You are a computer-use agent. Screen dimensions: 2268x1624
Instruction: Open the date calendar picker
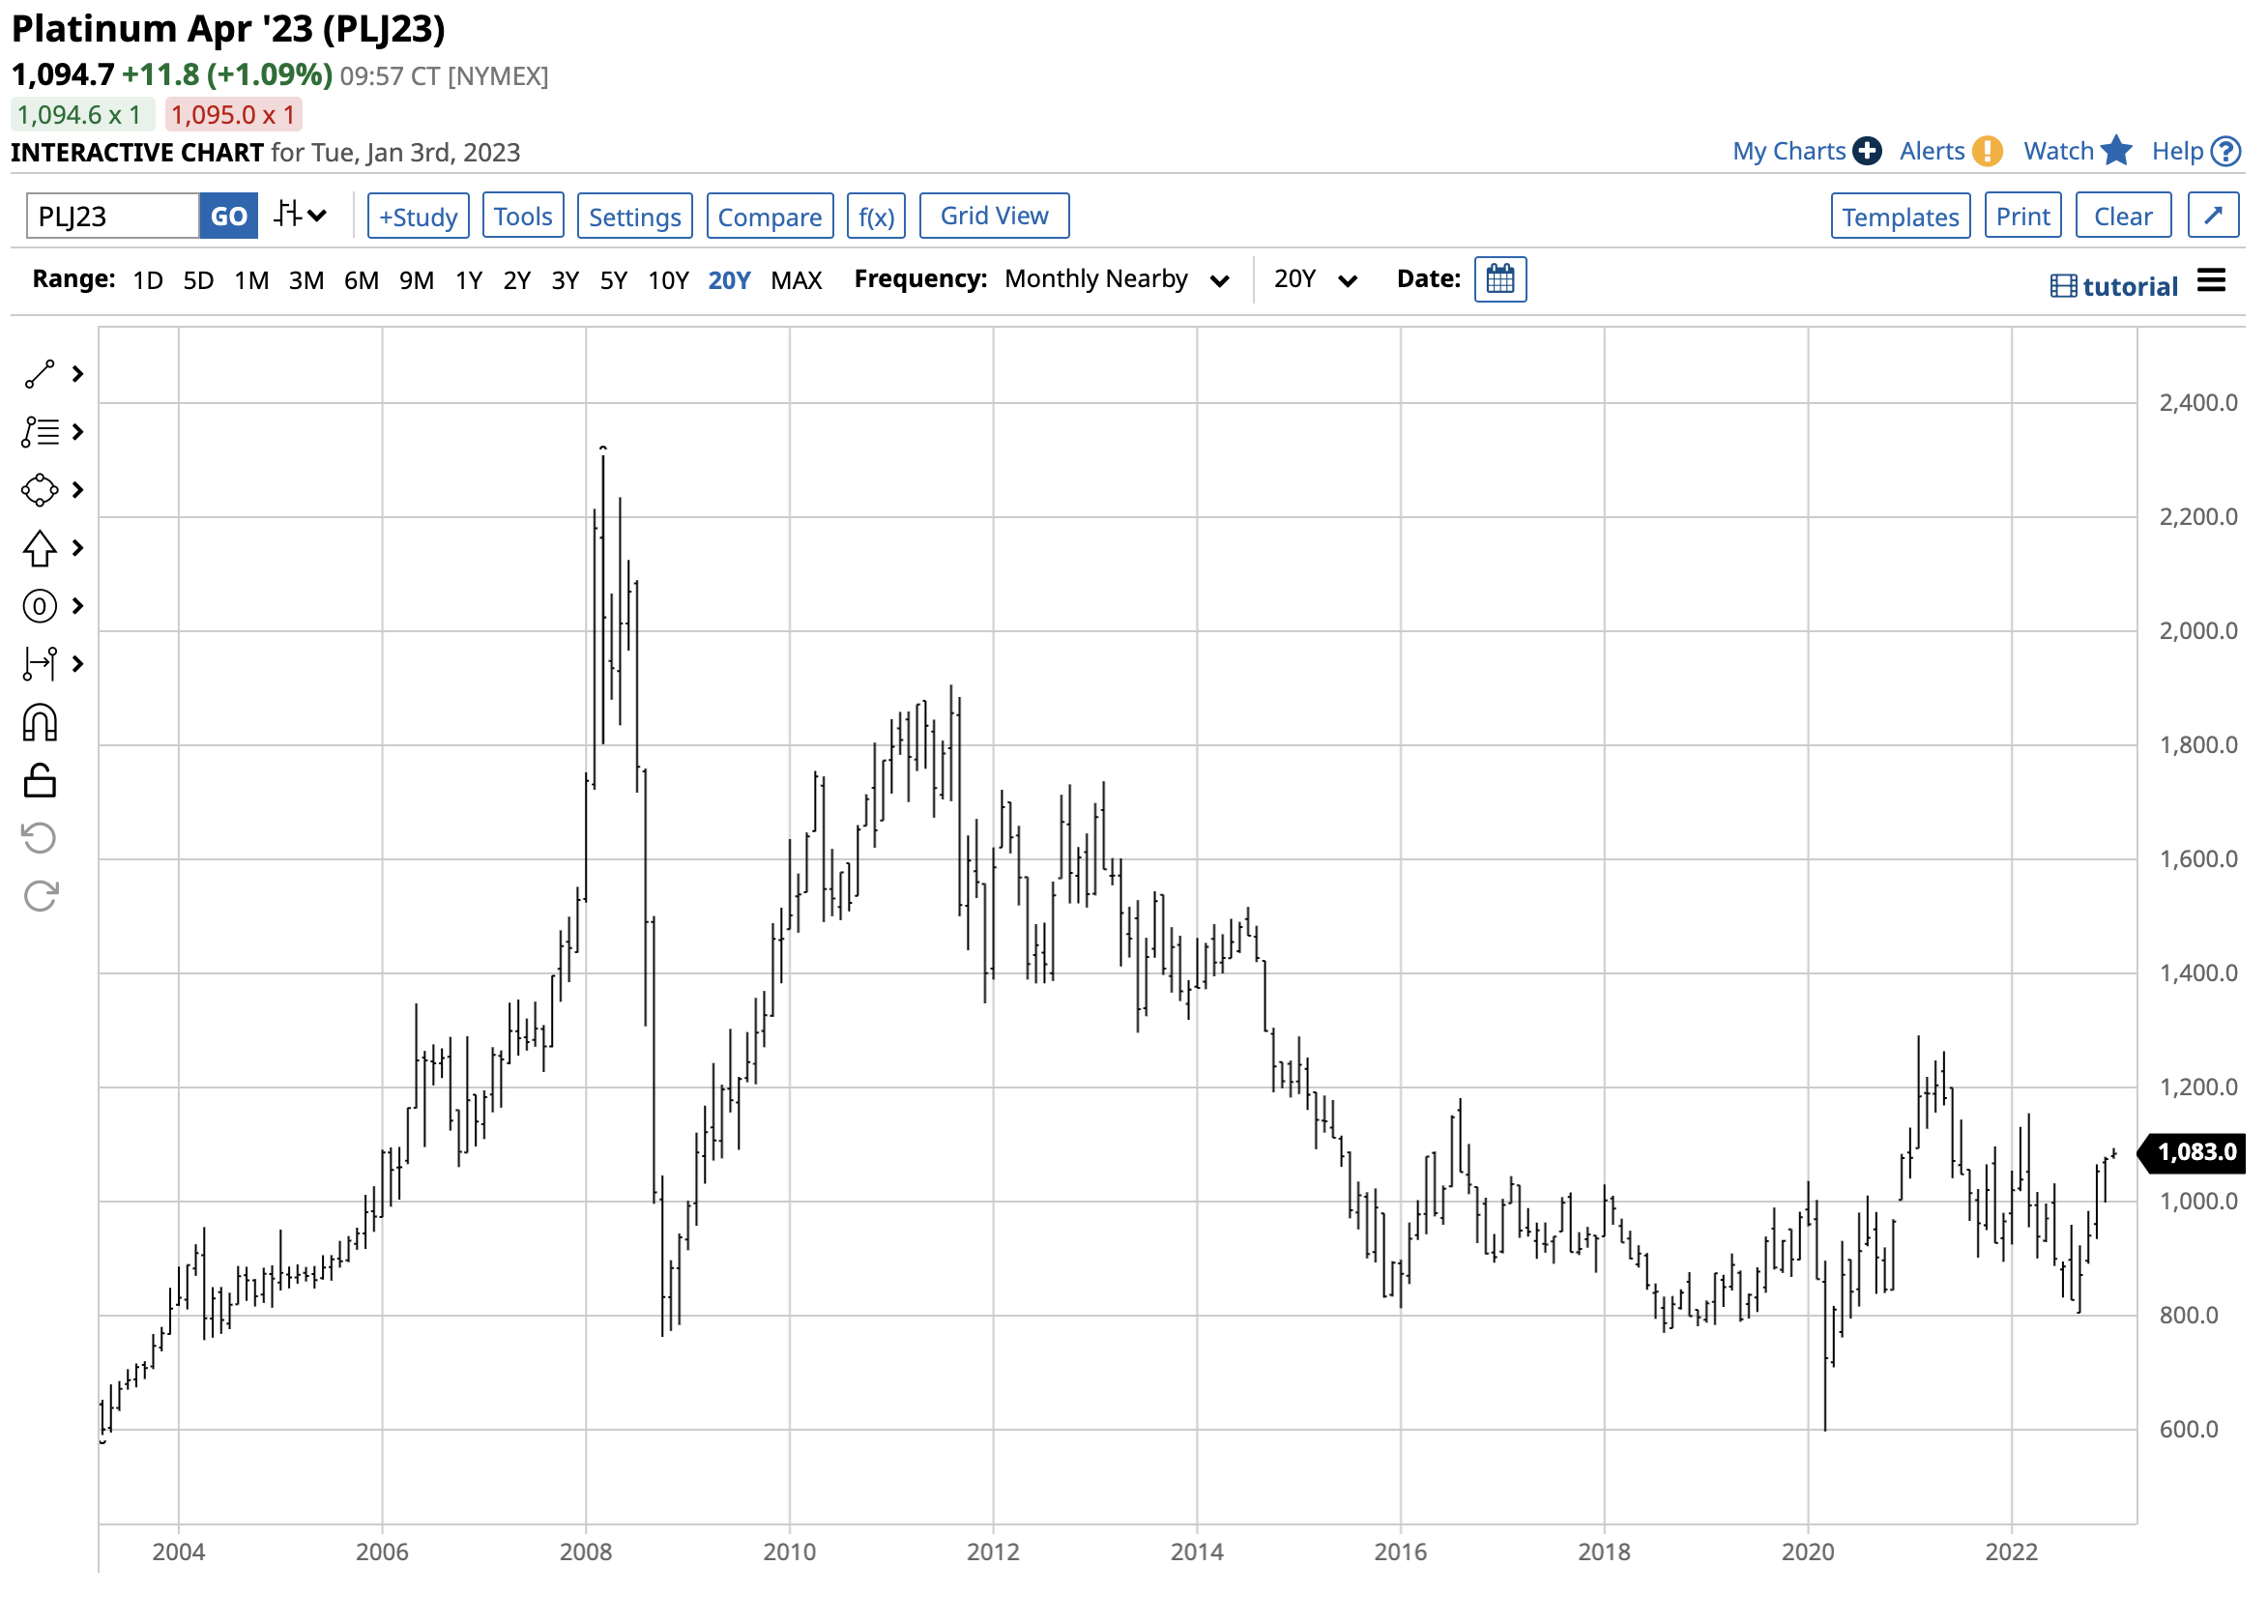[1502, 280]
